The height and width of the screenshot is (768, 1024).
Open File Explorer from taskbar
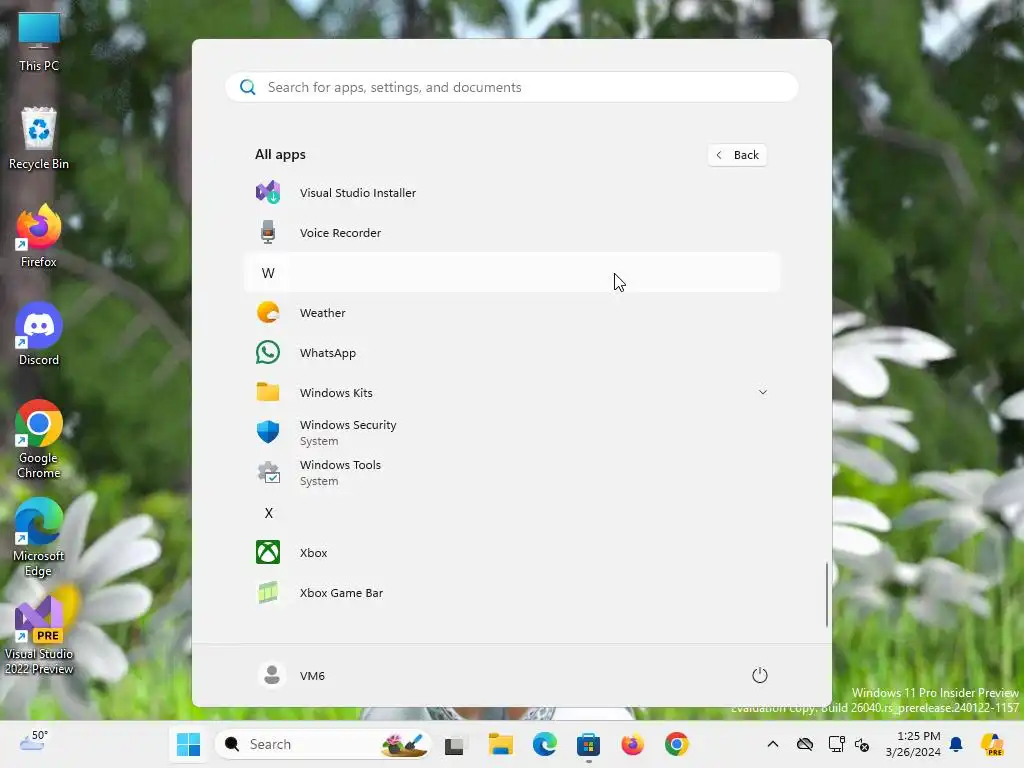500,744
